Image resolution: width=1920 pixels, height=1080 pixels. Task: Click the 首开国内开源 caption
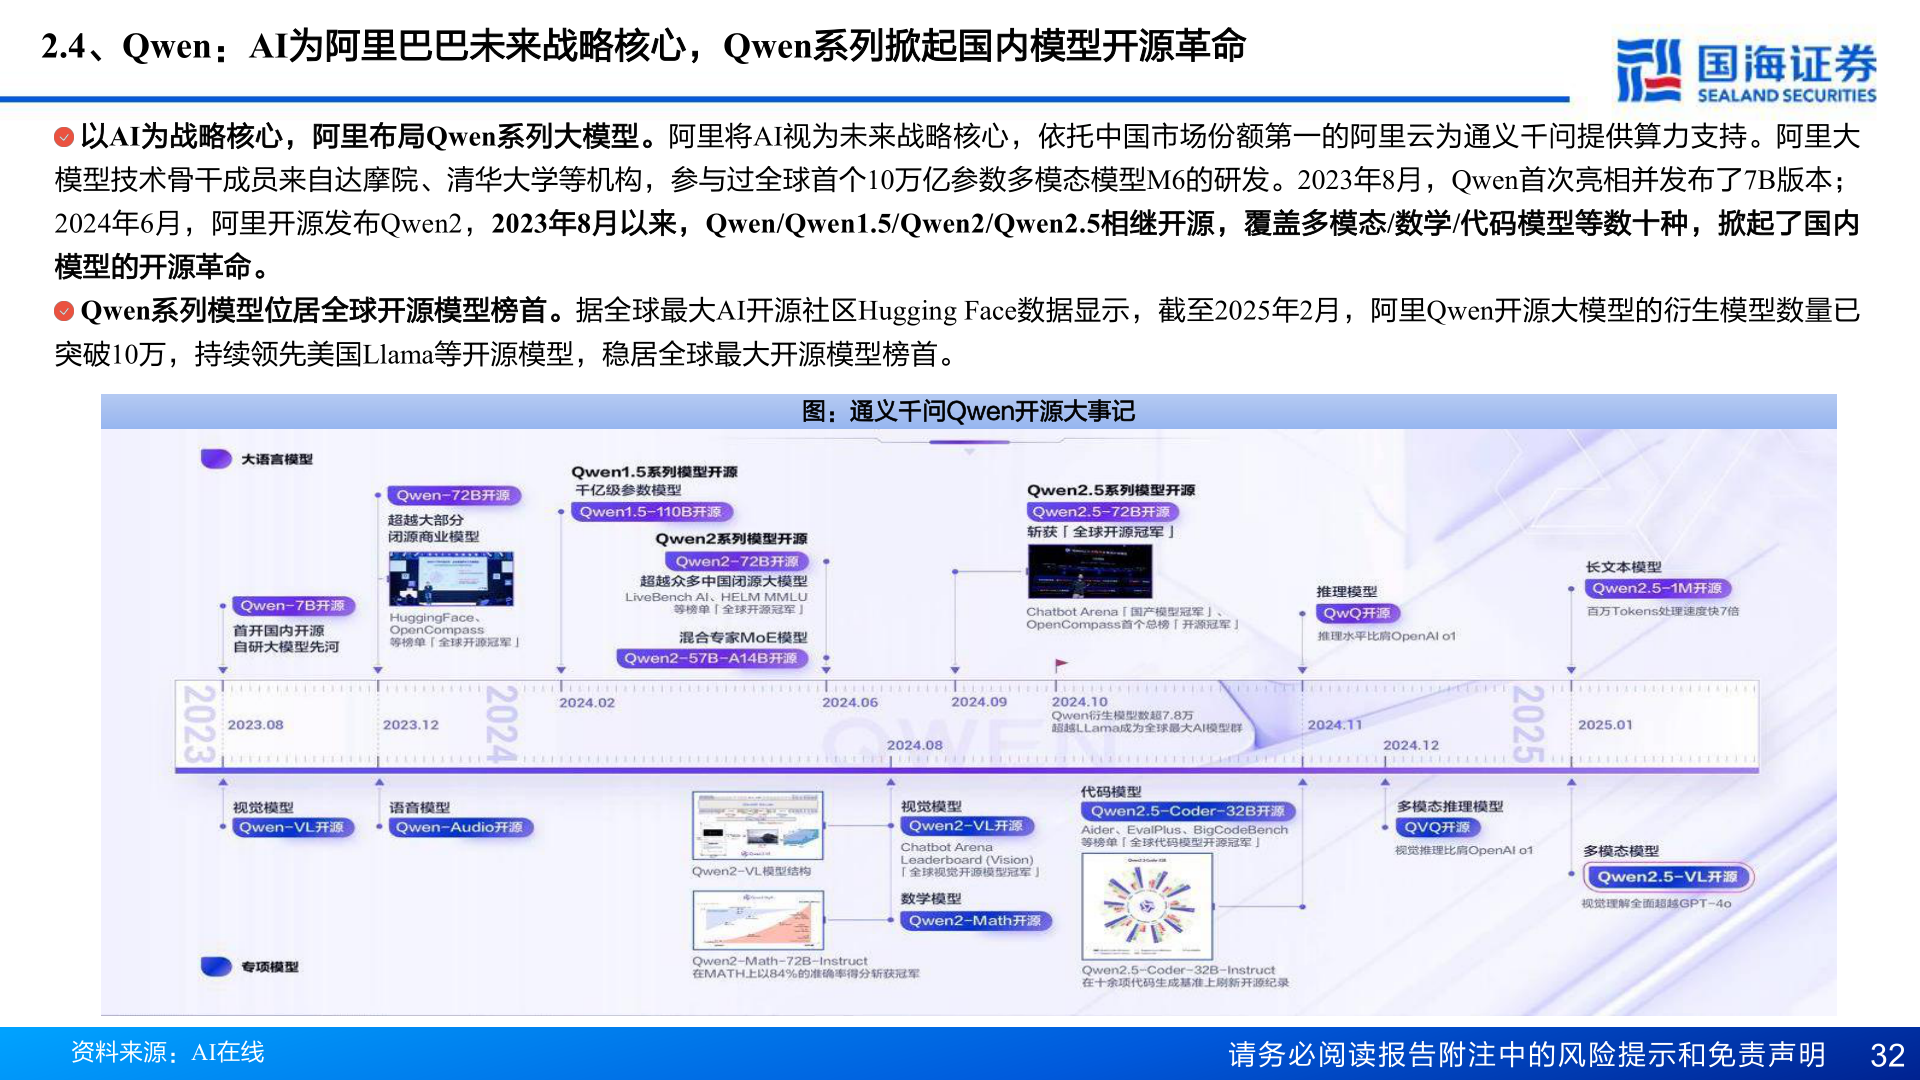click(x=279, y=630)
